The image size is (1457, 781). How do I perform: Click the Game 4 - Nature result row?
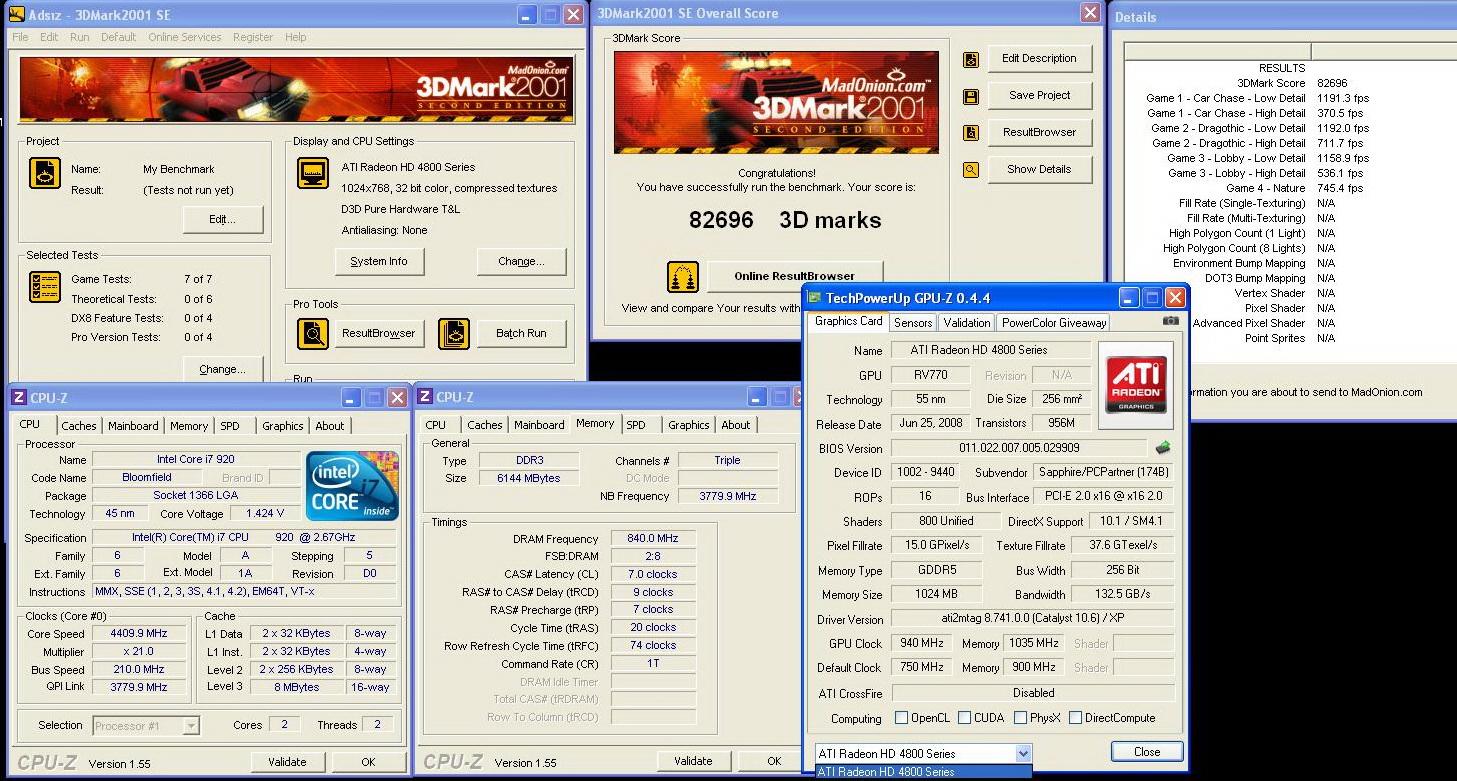tap(1290, 188)
